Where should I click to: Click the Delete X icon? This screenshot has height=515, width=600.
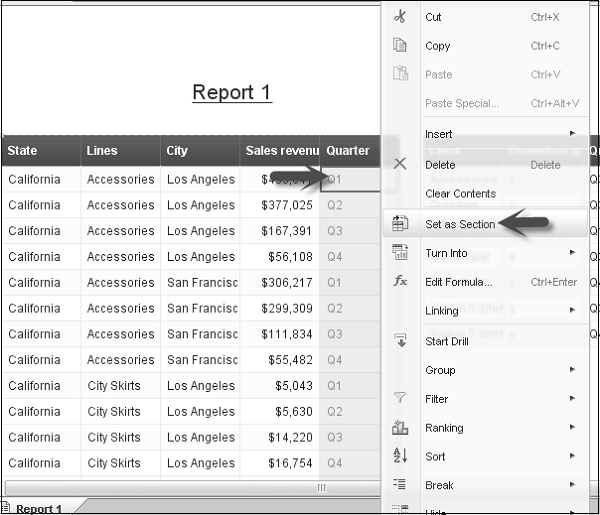[x=400, y=164]
